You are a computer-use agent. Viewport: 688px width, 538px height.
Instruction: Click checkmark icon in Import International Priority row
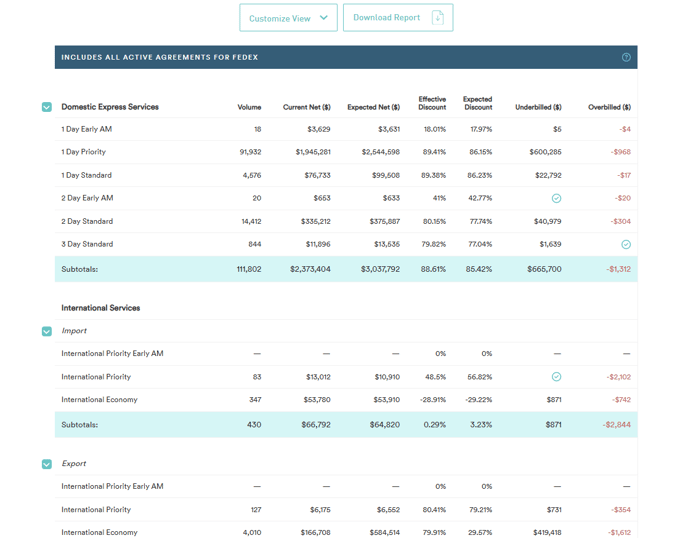tap(557, 377)
